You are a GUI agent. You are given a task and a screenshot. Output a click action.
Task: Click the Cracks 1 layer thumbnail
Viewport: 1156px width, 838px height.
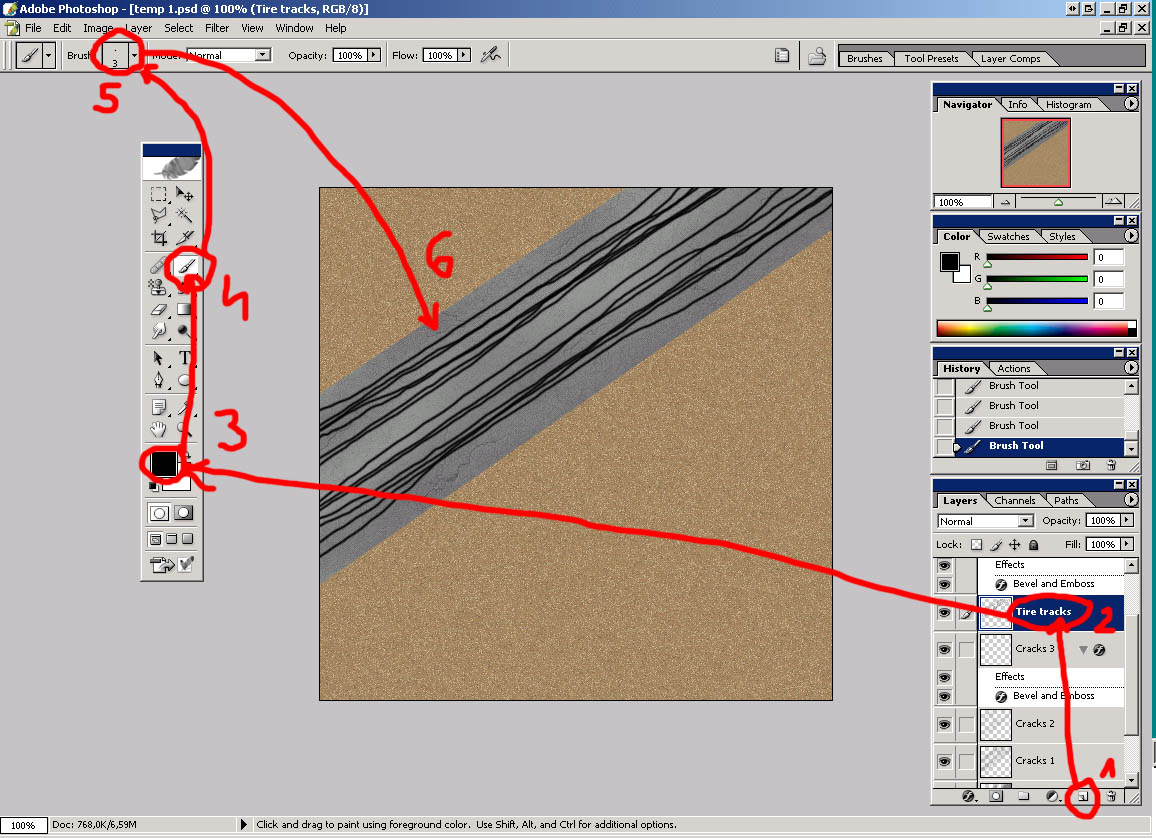[x=995, y=761]
